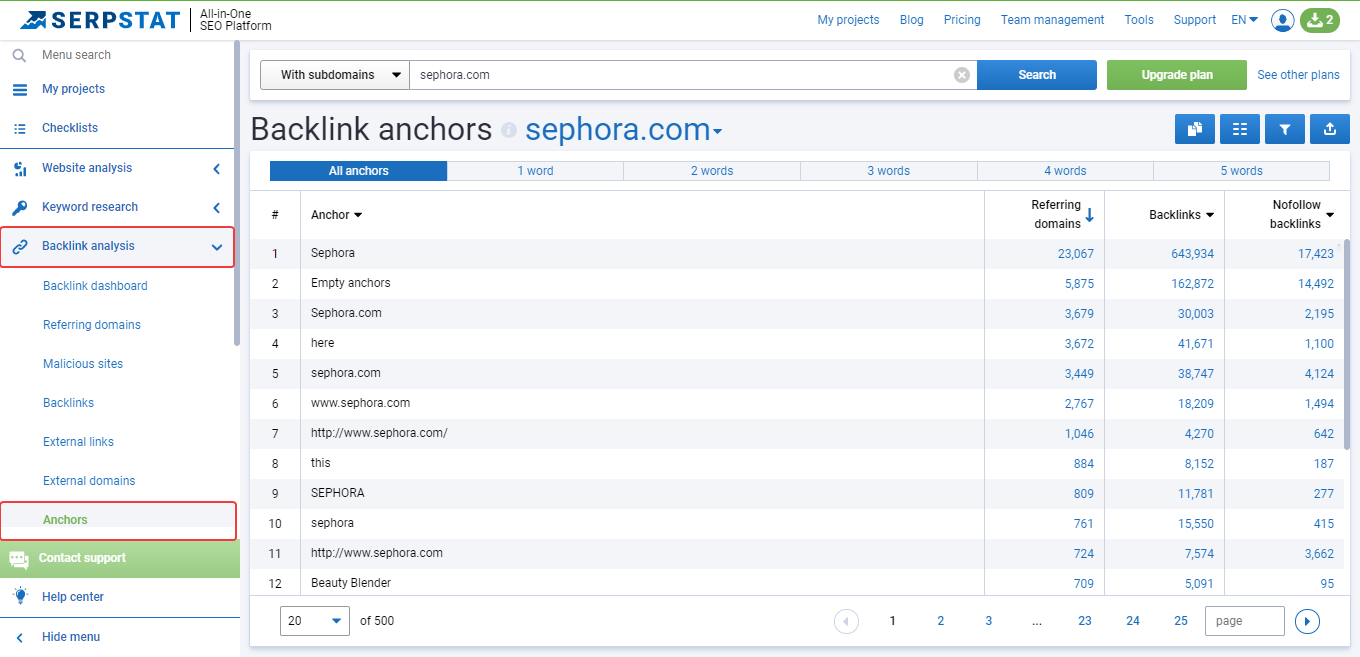Select the 3 words tab

pos(888,171)
